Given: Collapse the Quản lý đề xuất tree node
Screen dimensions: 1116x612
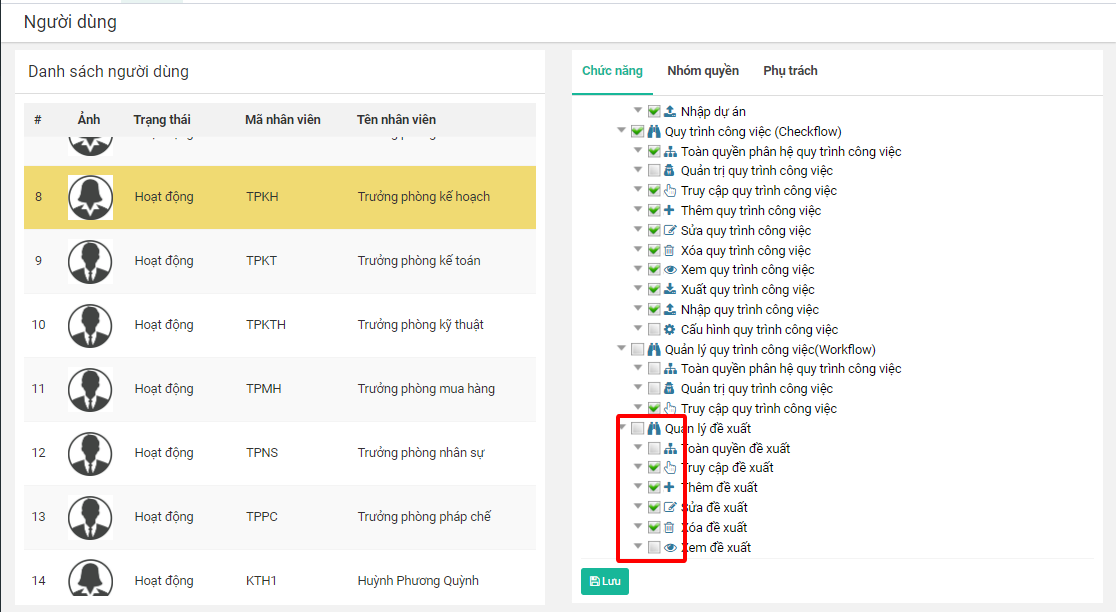Looking at the screenshot, I should coord(622,429).
